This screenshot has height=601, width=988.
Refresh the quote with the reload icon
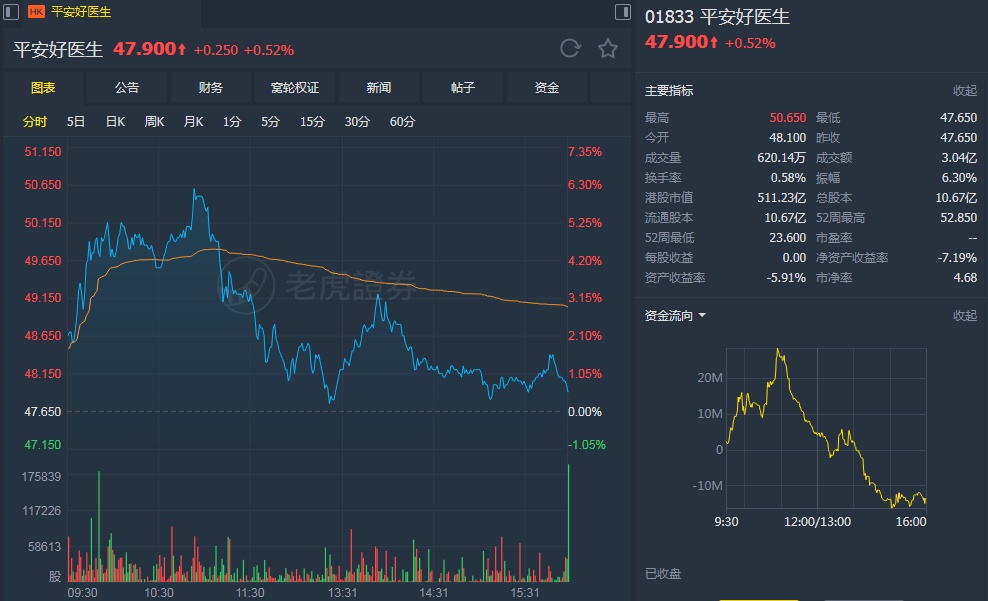click(x=570, y=49)
